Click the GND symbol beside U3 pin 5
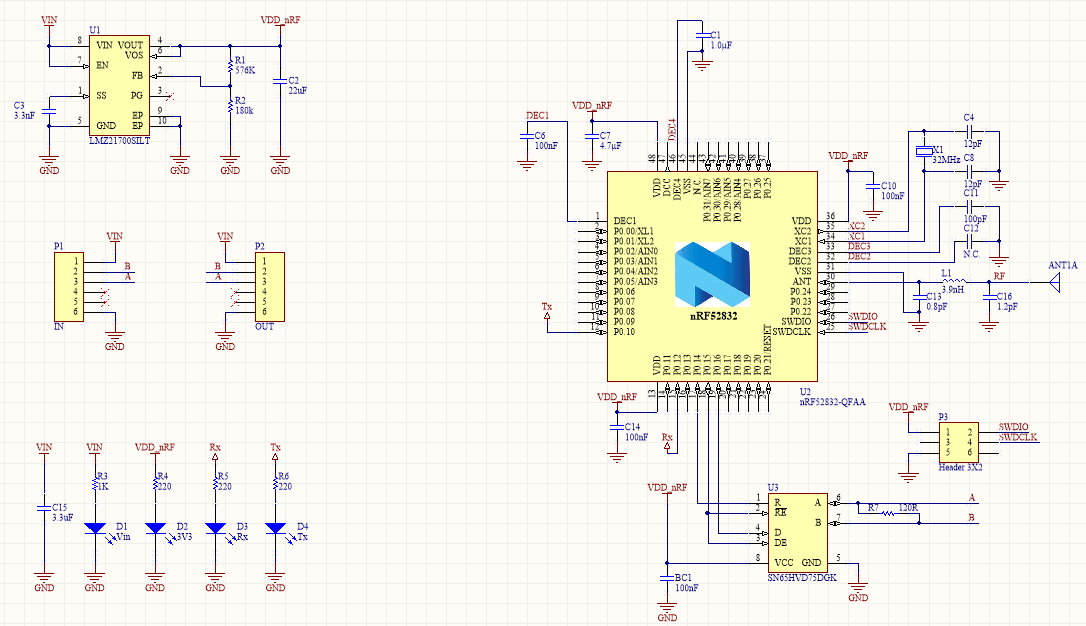The width and height of the screenshot is (1086, 626). 858,587
